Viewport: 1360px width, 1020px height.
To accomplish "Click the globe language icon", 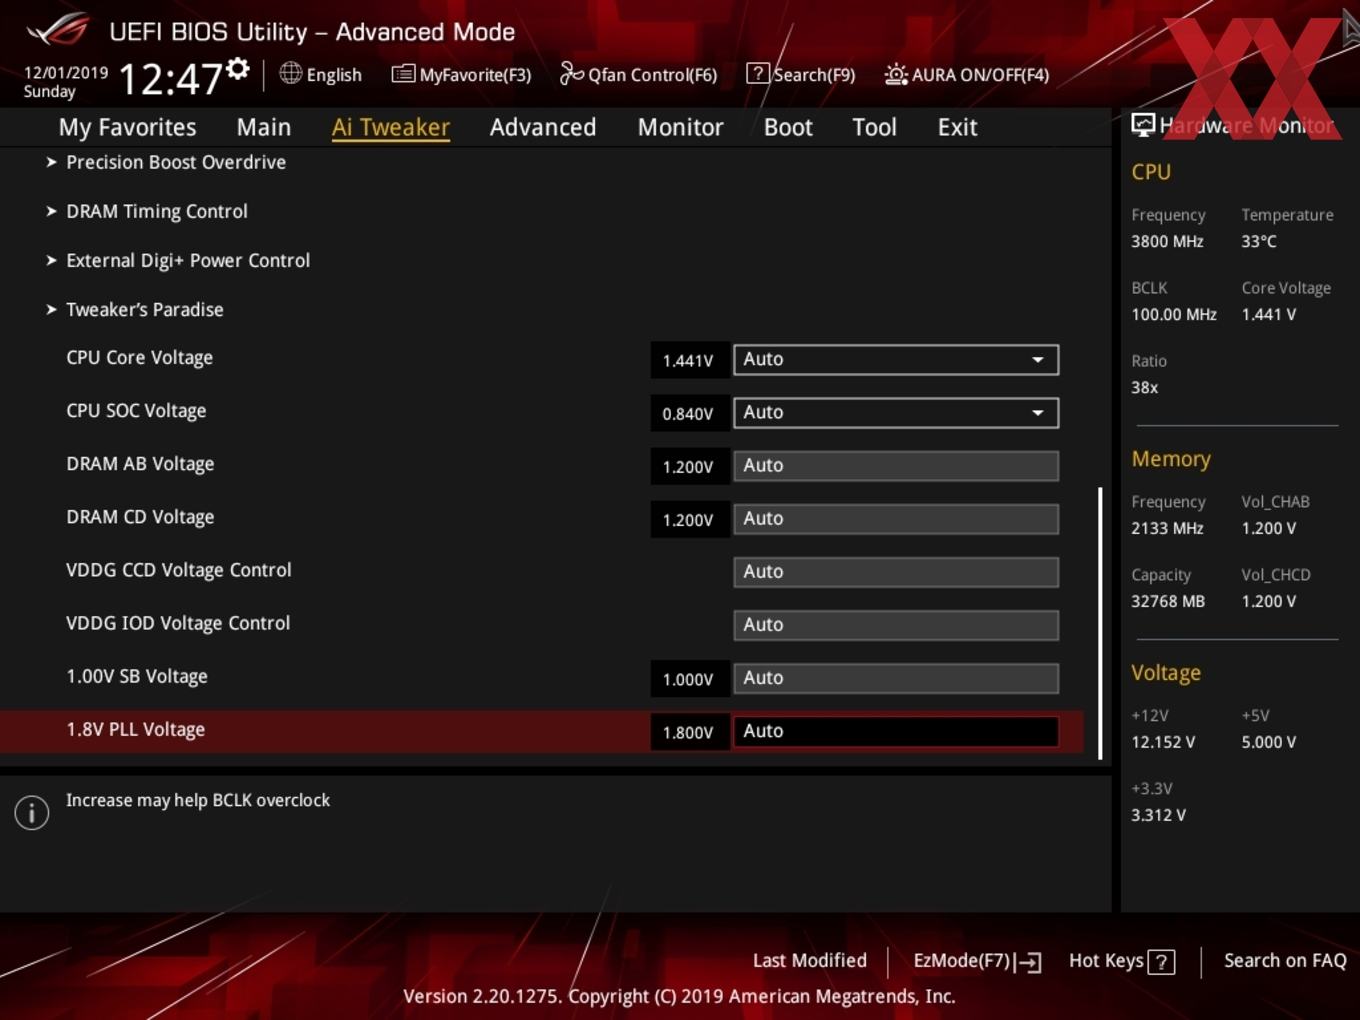I will pos(290,73).
